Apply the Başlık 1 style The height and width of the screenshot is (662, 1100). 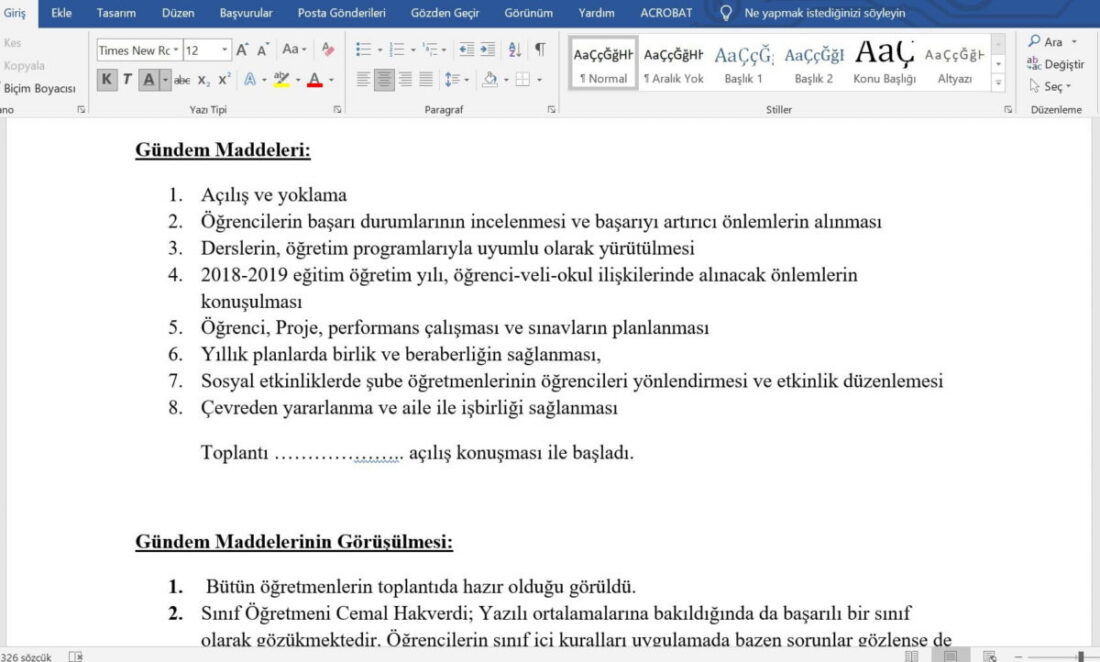click(744, 64)
